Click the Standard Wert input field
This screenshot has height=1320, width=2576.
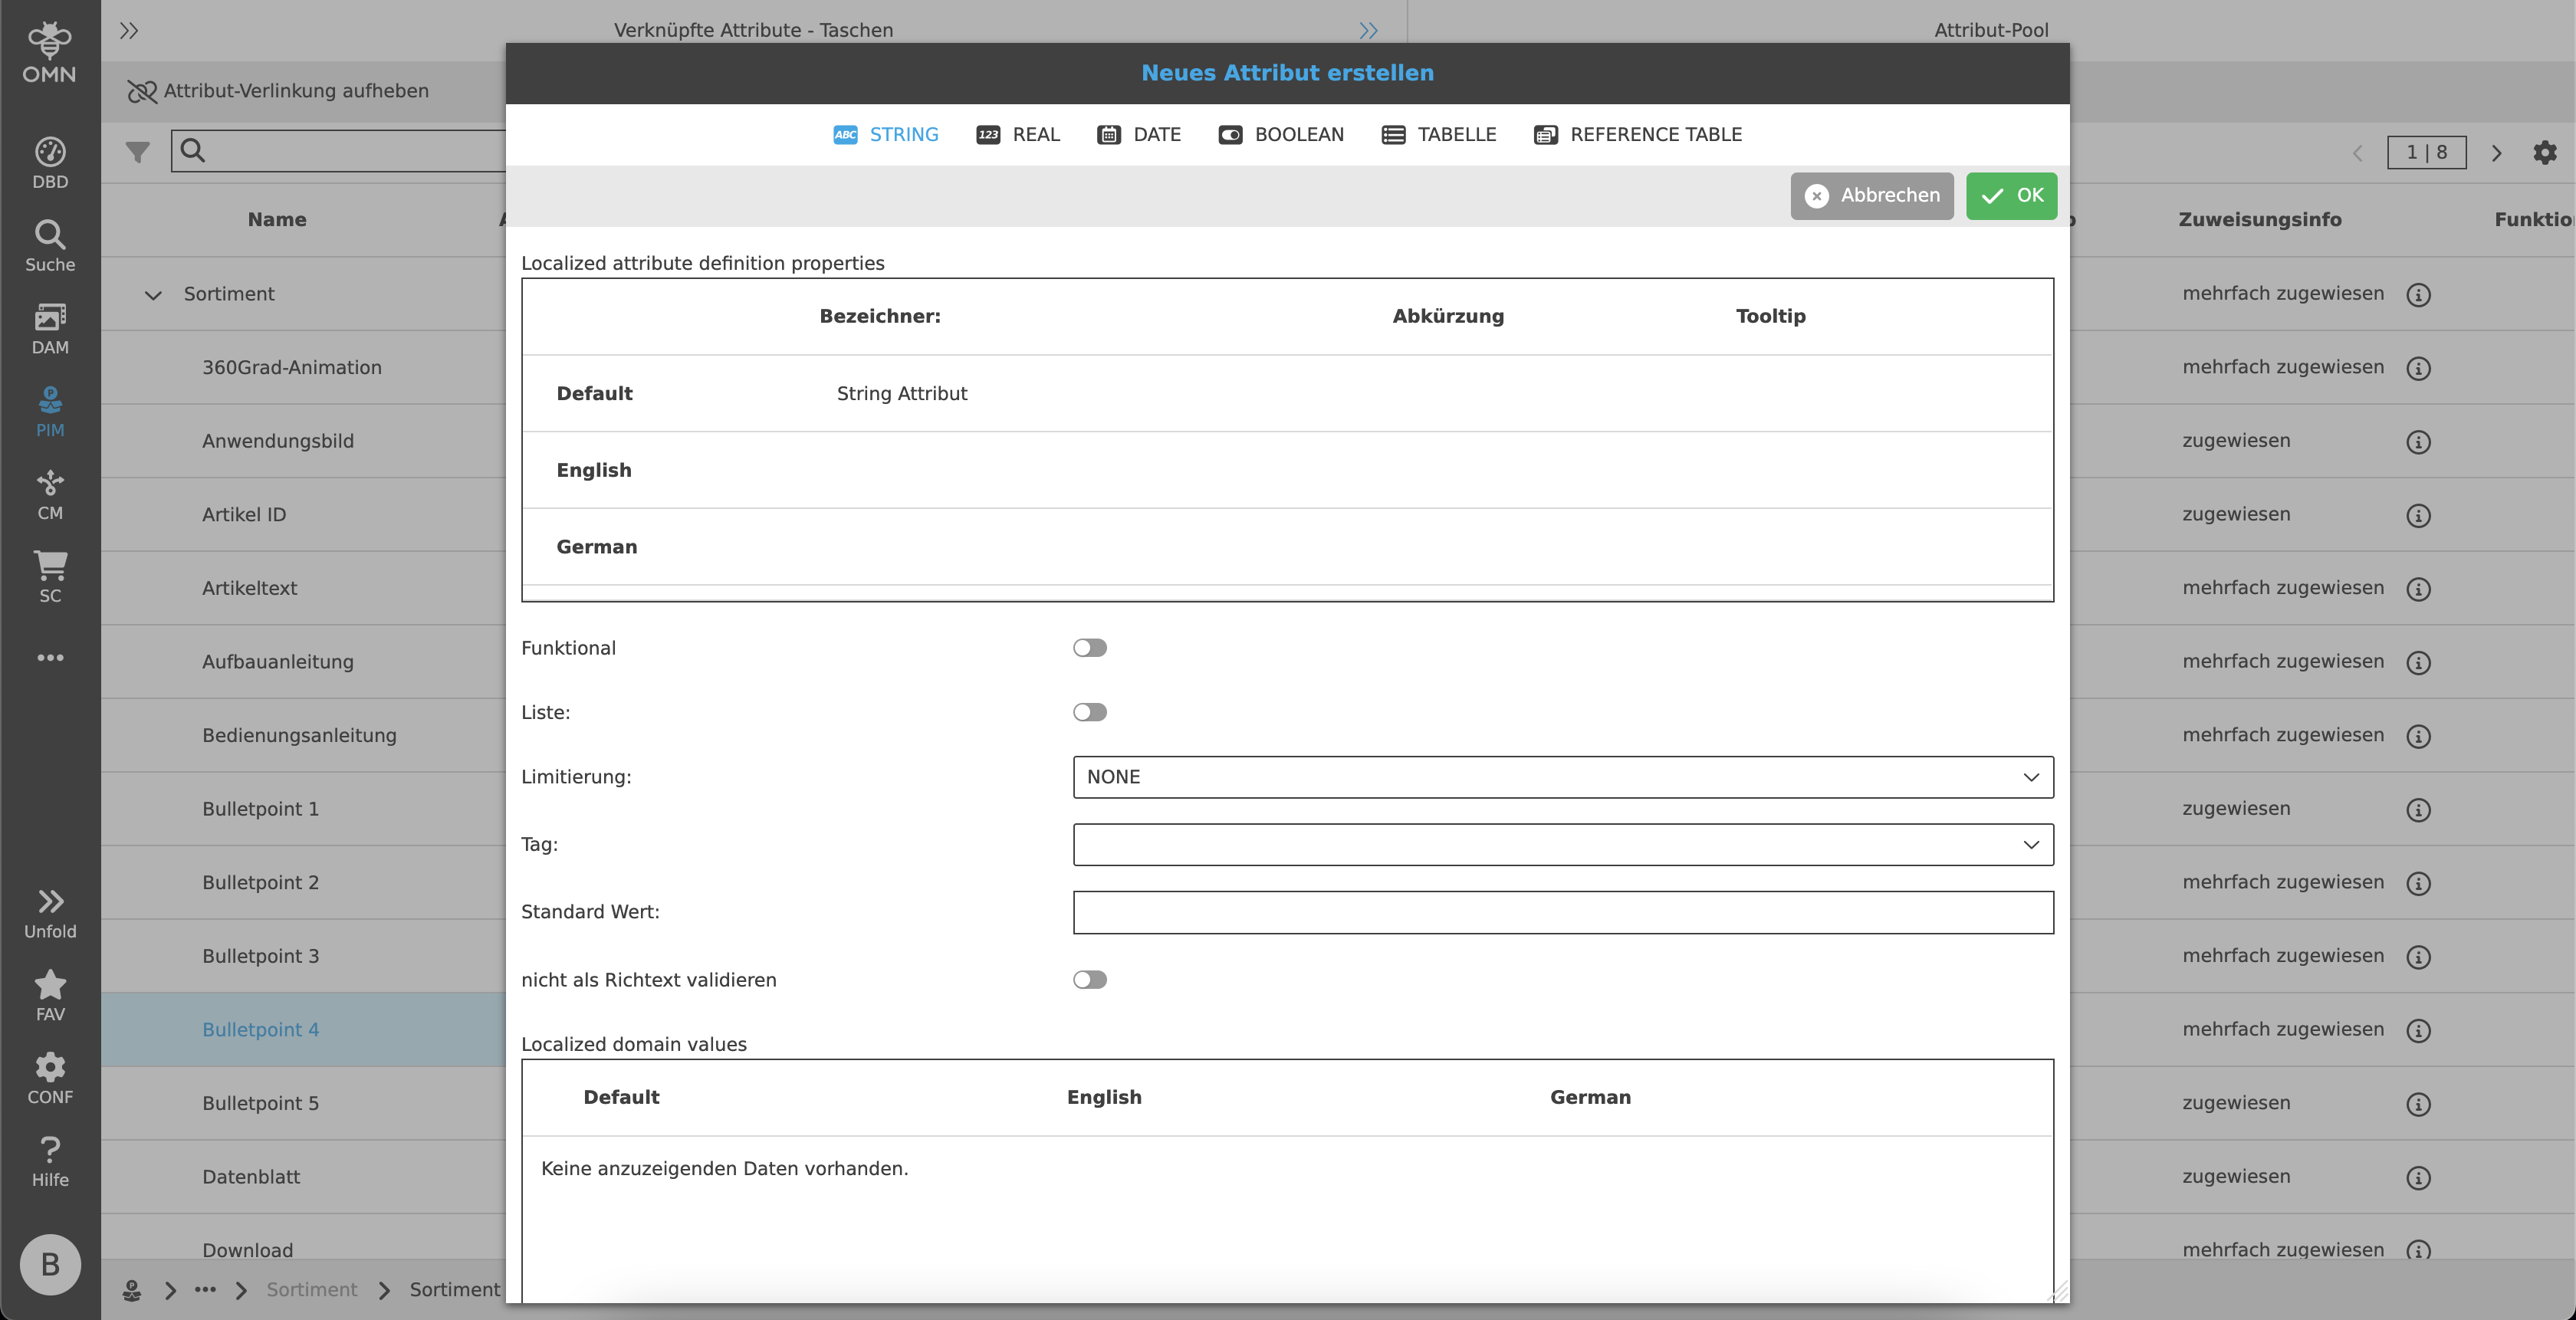pyautogui.click(x=1562, y=912)
